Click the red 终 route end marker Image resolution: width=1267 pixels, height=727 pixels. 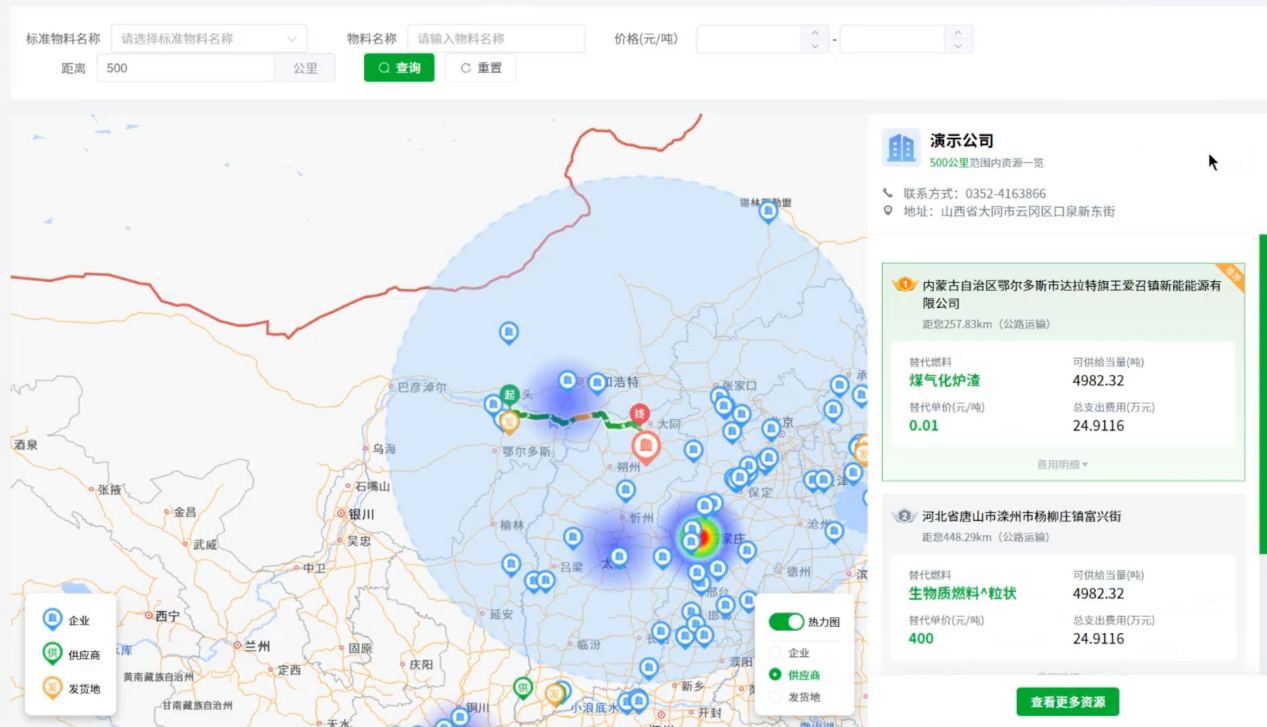(x=639, y=413)
